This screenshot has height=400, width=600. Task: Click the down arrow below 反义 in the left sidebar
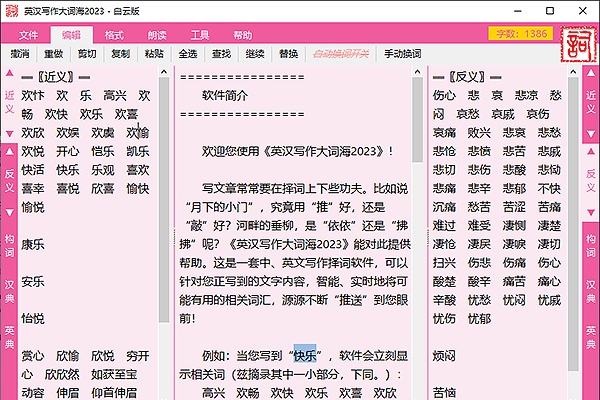click(x=10, y=212)
